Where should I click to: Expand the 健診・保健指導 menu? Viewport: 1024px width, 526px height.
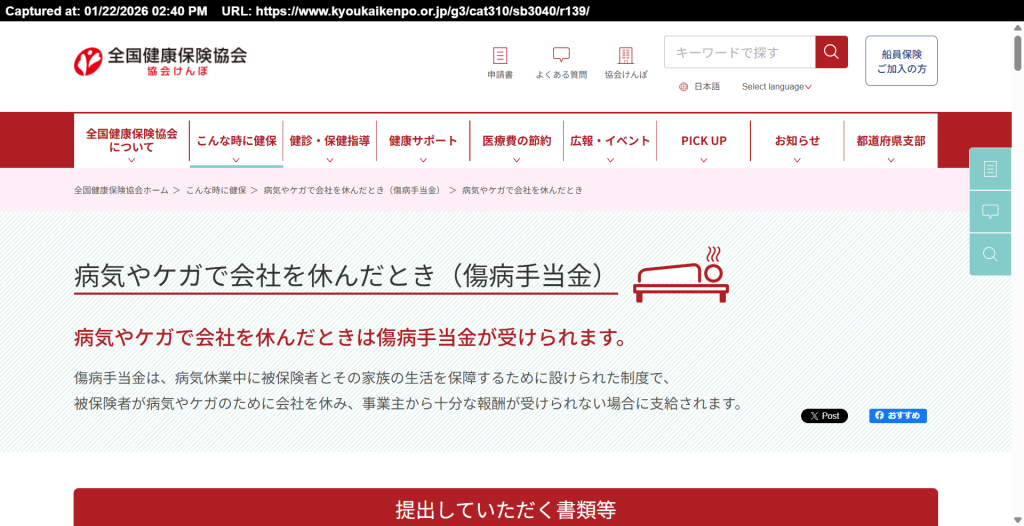330,140
